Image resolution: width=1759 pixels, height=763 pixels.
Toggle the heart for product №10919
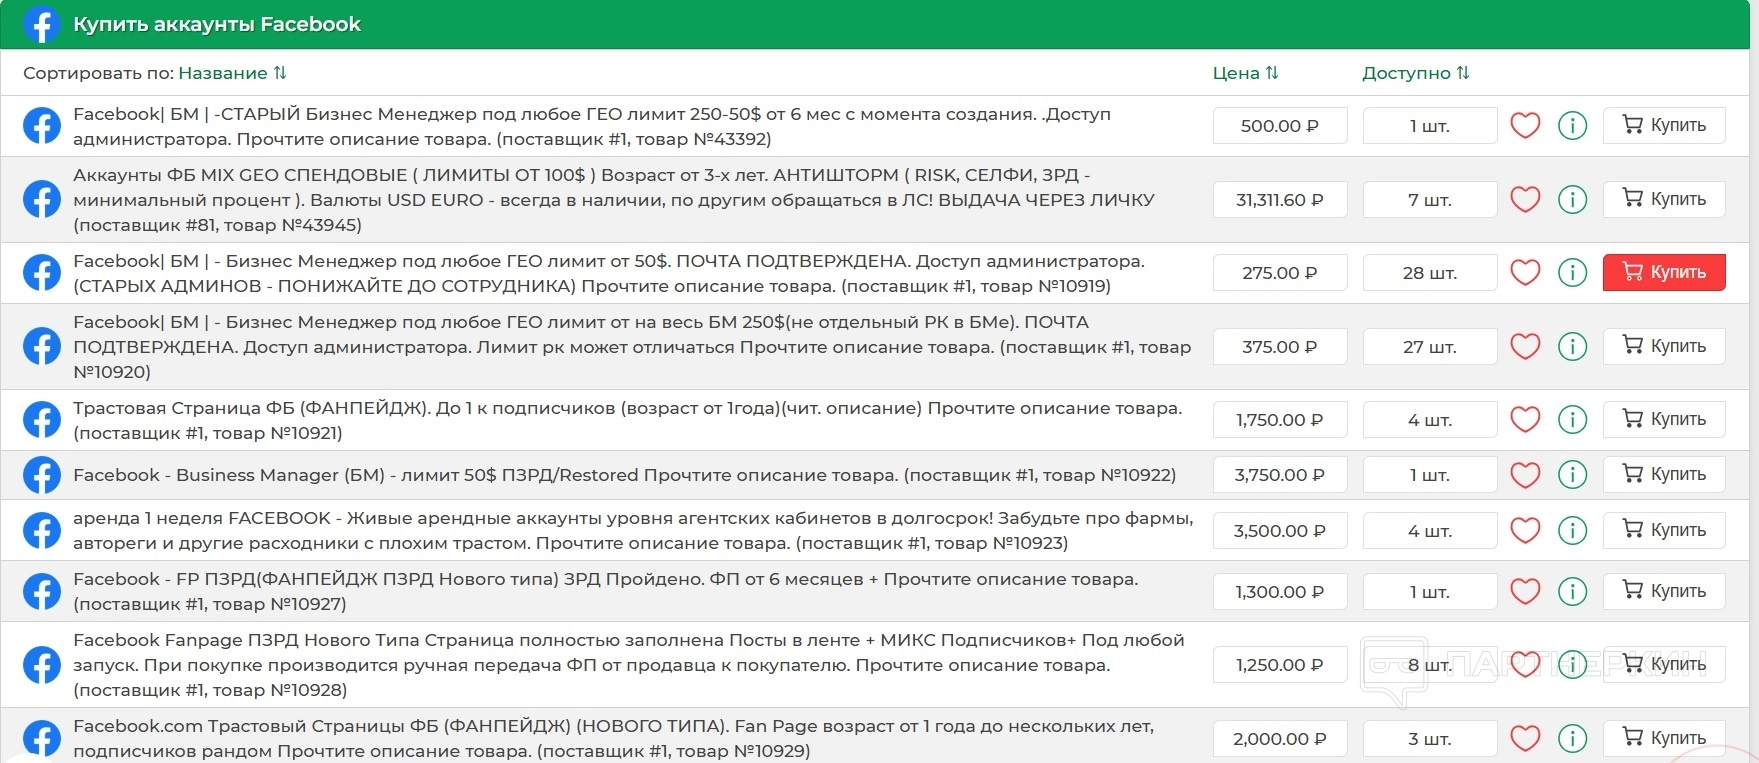[x=1525, y=273]
